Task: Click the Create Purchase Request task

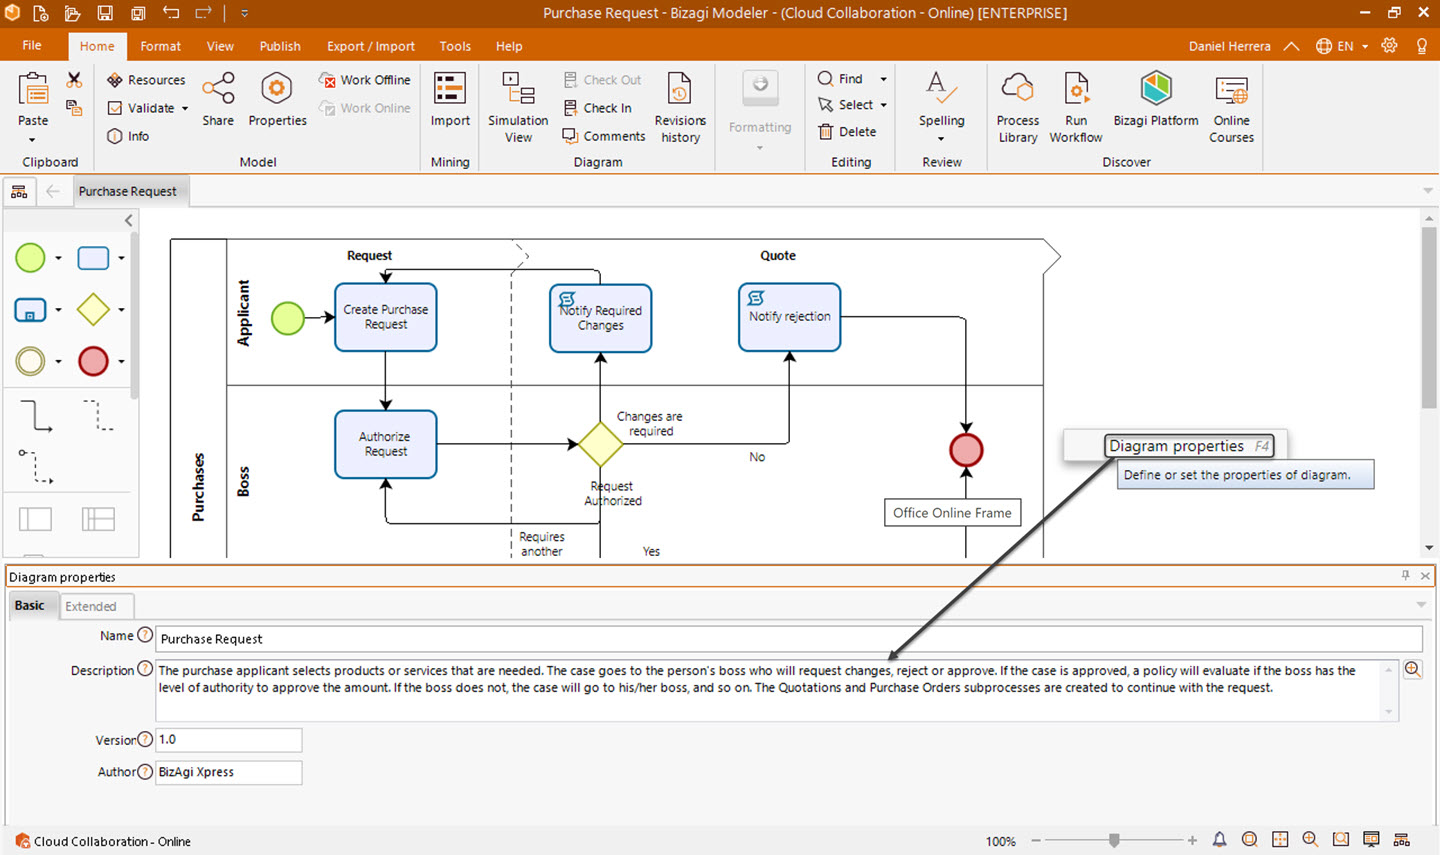Action: point(386,317)
